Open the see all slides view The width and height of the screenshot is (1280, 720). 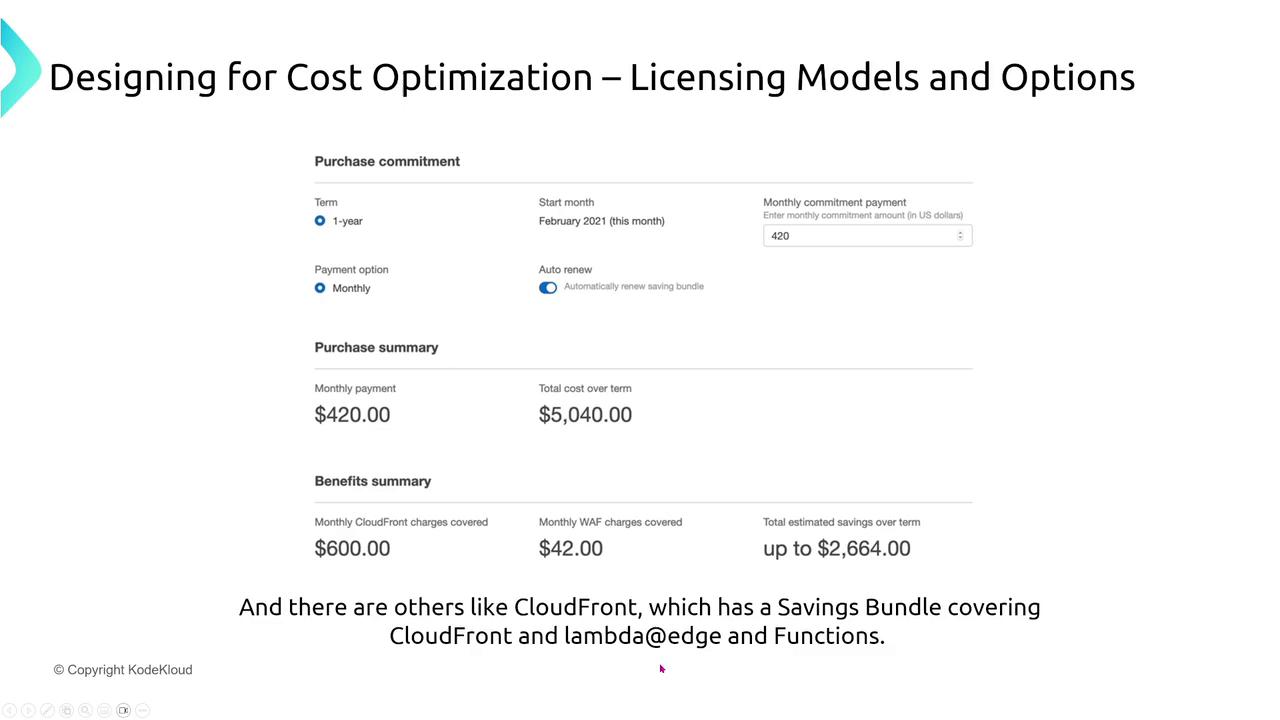pos(66,710)
